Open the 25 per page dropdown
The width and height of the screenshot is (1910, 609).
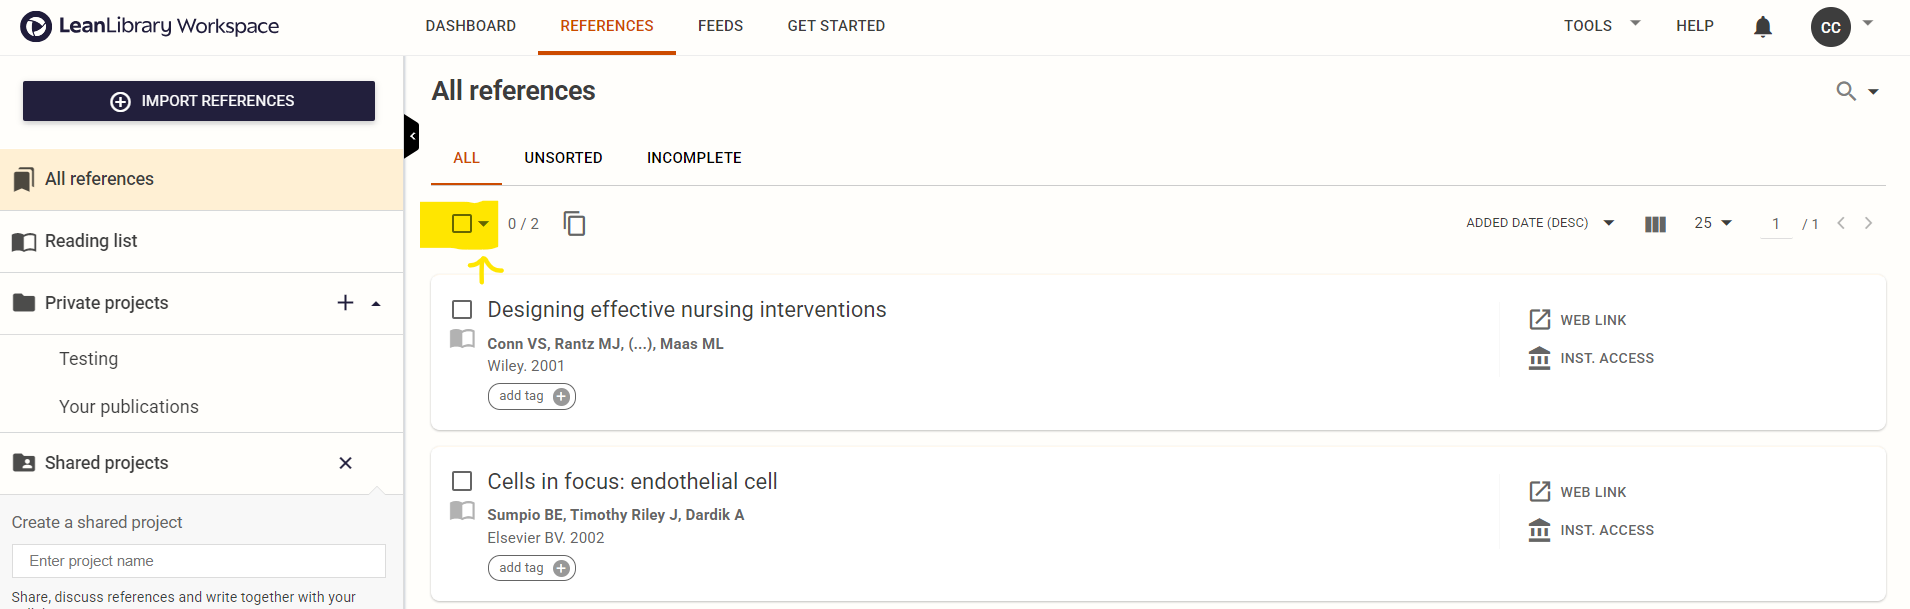pos(1713,223)
